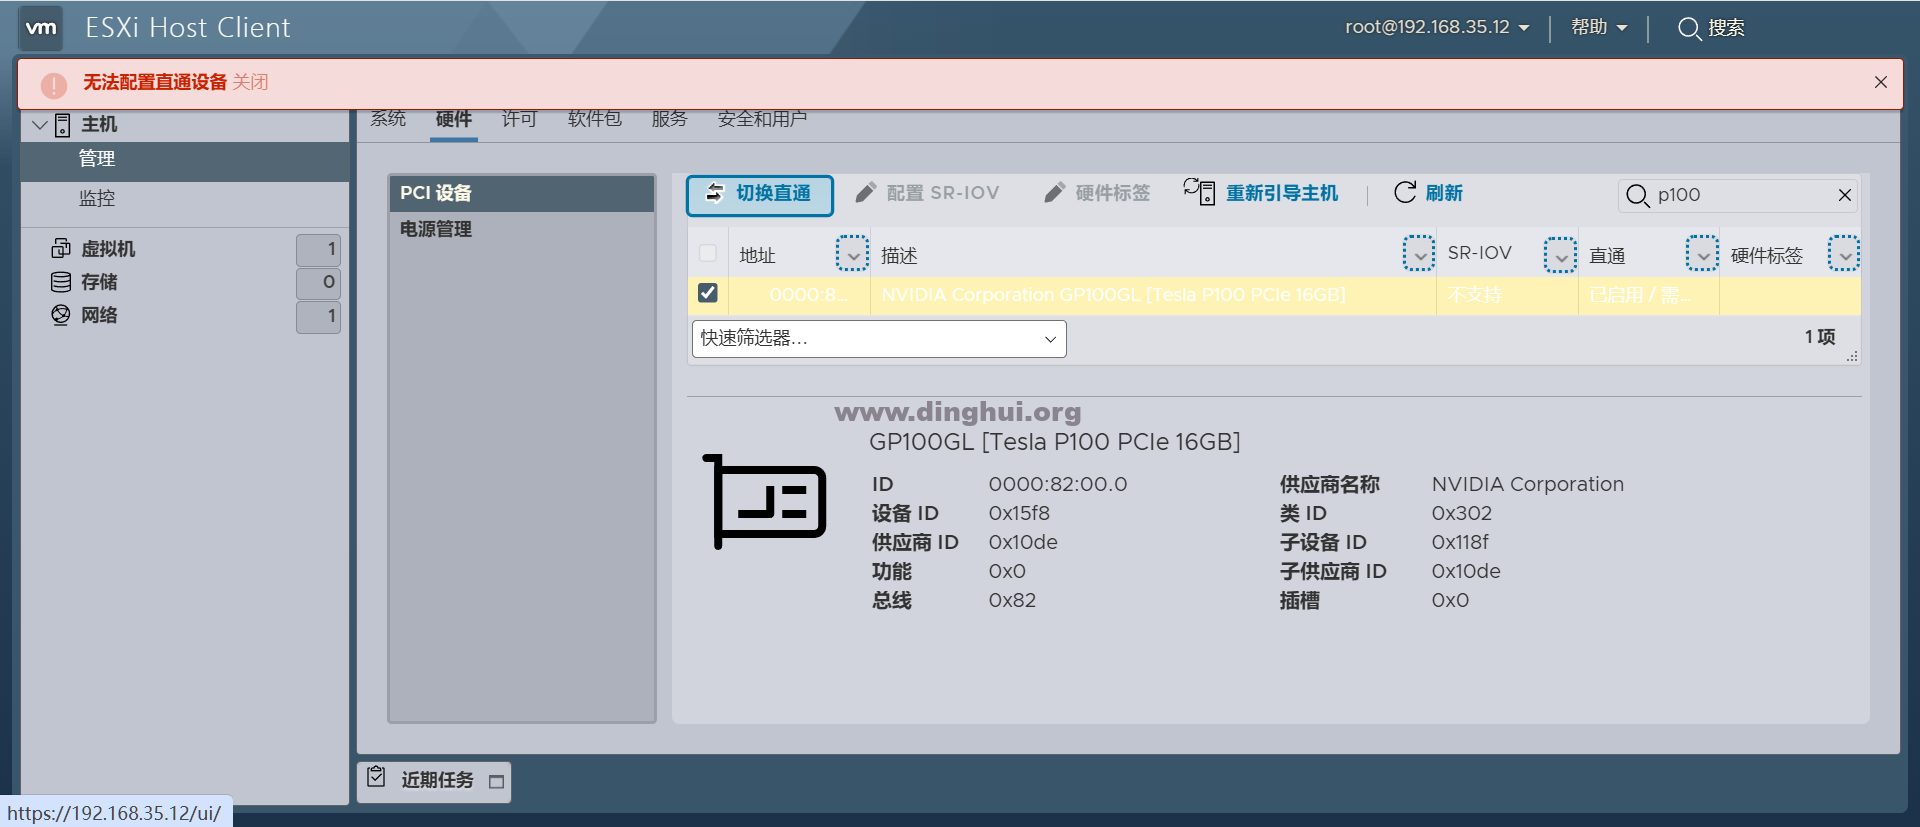This screenshot has height=827, width=1920.
Task: Click the 配置 SR-IOV button
Action: [x=928, y=193]
